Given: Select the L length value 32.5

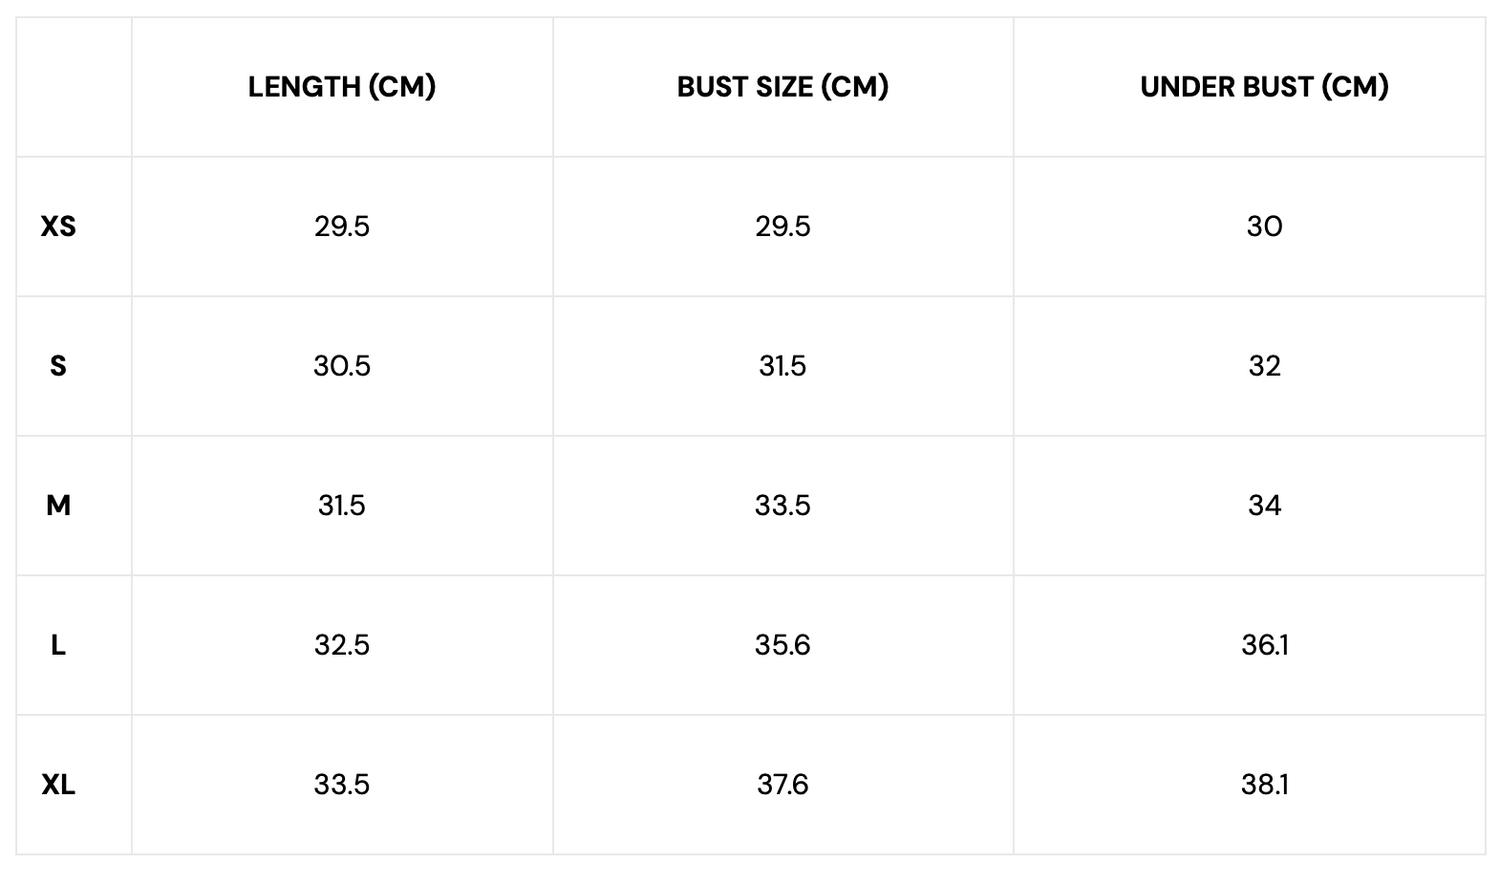Looking at the screenshot, I should tap(342, 646).
